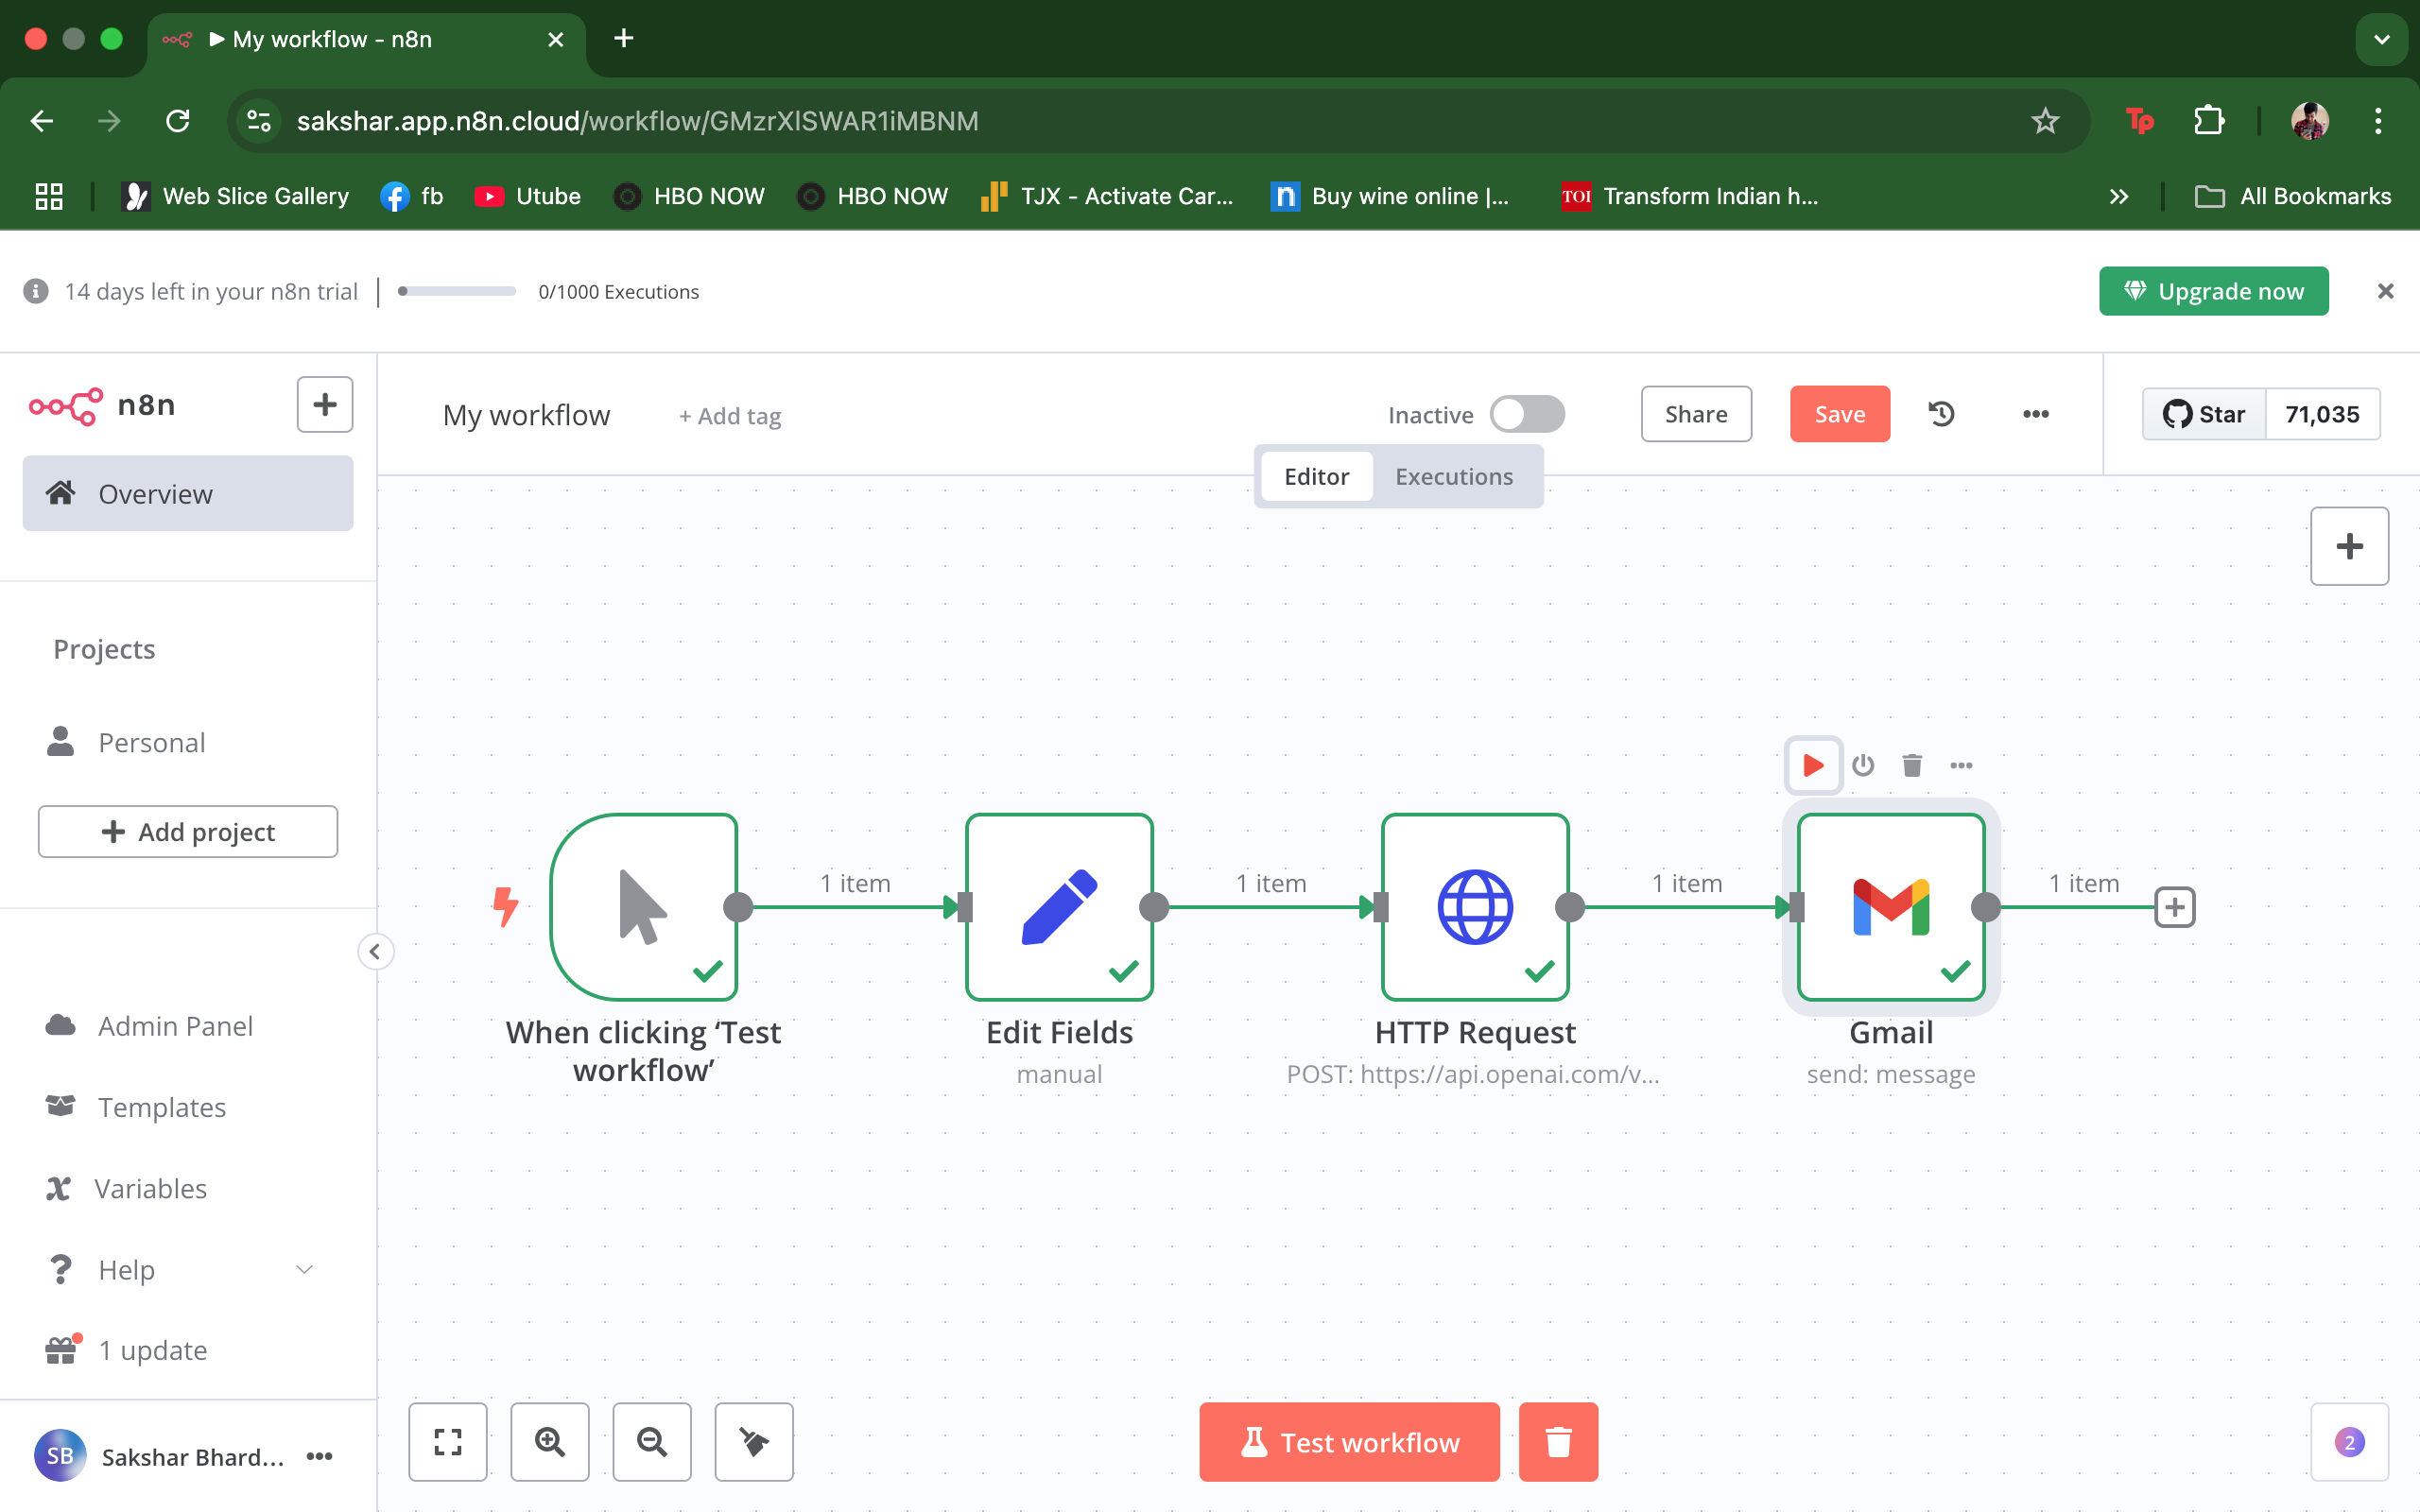Fit workflow to view with expand icon
Screen dimensions: 2420x1512
[447, 1441]
